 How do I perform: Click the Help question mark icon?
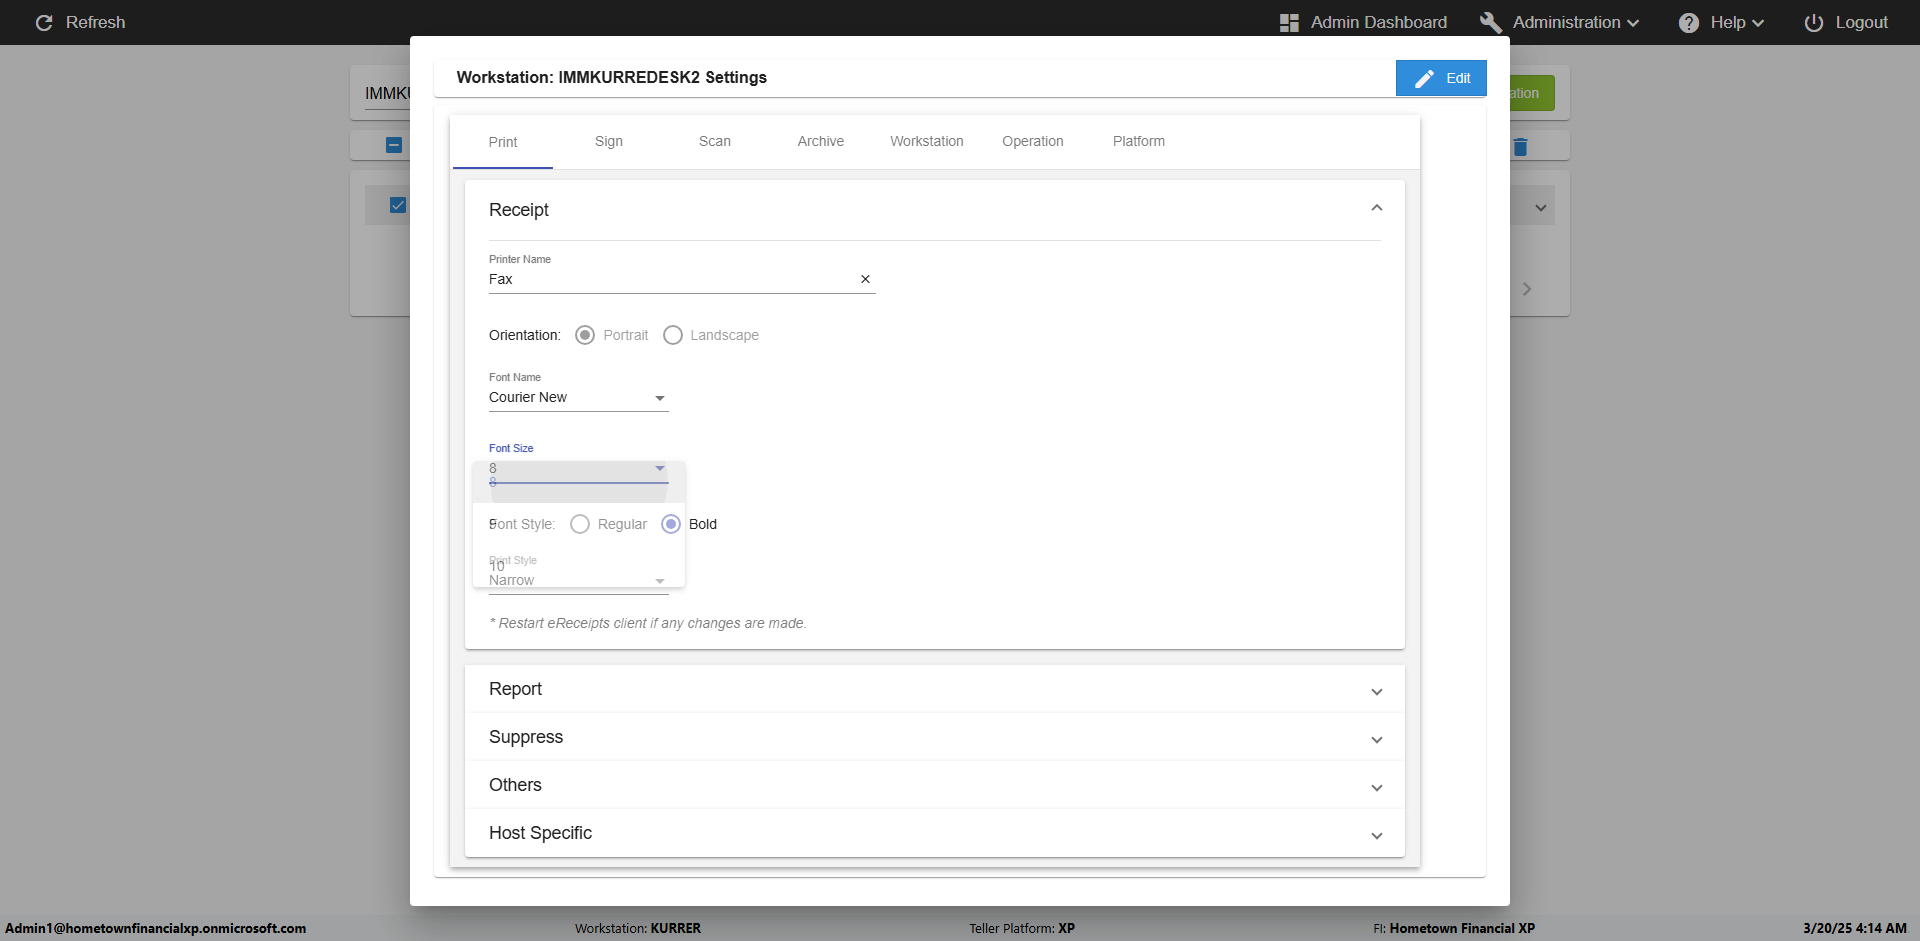coord(1688,22)
